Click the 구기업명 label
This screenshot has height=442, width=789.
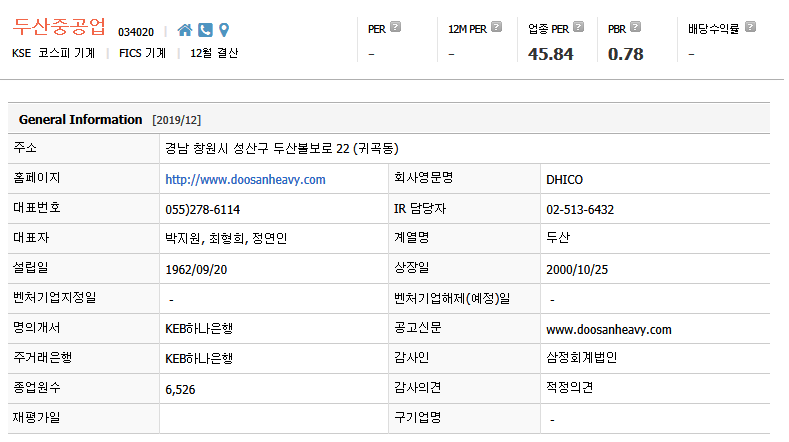click(x=418, y=417)
